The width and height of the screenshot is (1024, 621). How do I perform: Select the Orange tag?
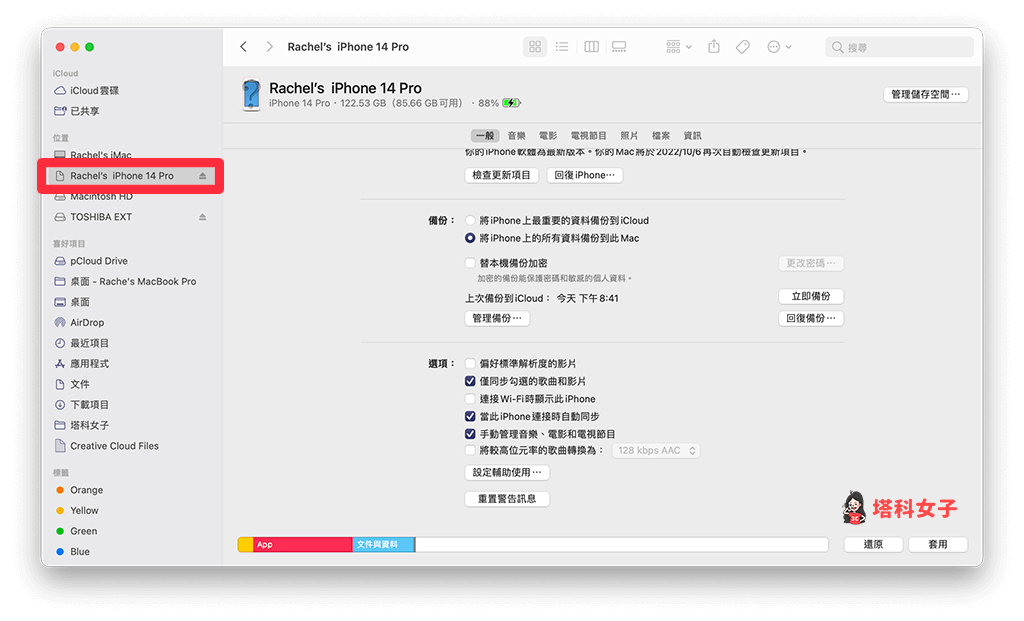(x=86, y=490)
